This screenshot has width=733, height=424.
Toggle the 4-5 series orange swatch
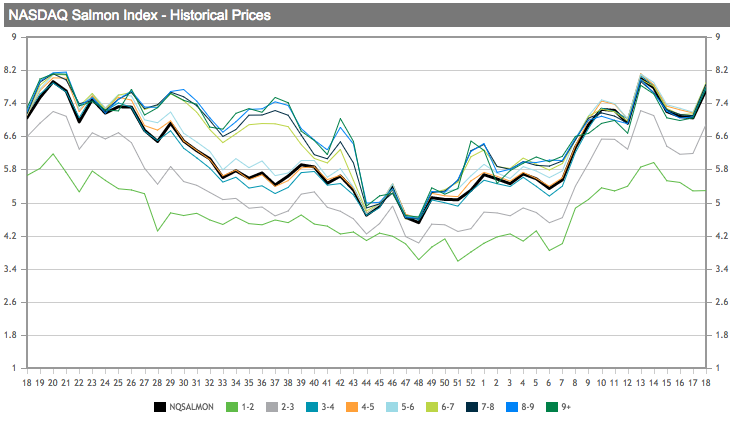pyautogui.click(x=352, y=407)
